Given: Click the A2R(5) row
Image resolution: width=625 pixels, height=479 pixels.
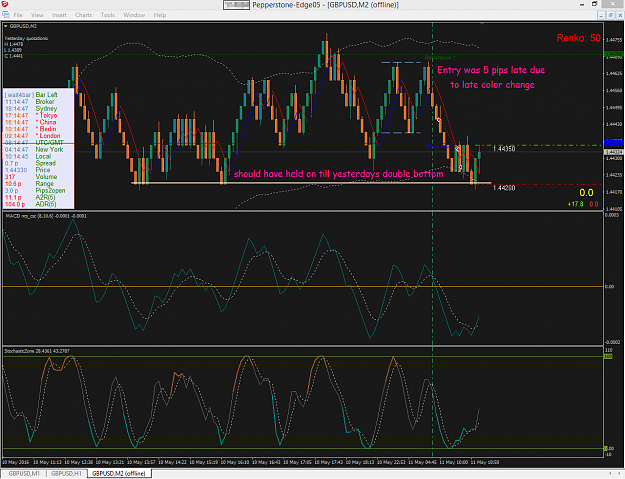Looking at the screenshot, I should (30, 197).
